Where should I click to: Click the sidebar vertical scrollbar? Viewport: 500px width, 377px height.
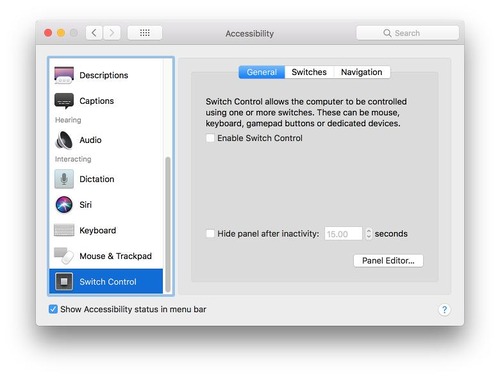[x=168, y=224]
